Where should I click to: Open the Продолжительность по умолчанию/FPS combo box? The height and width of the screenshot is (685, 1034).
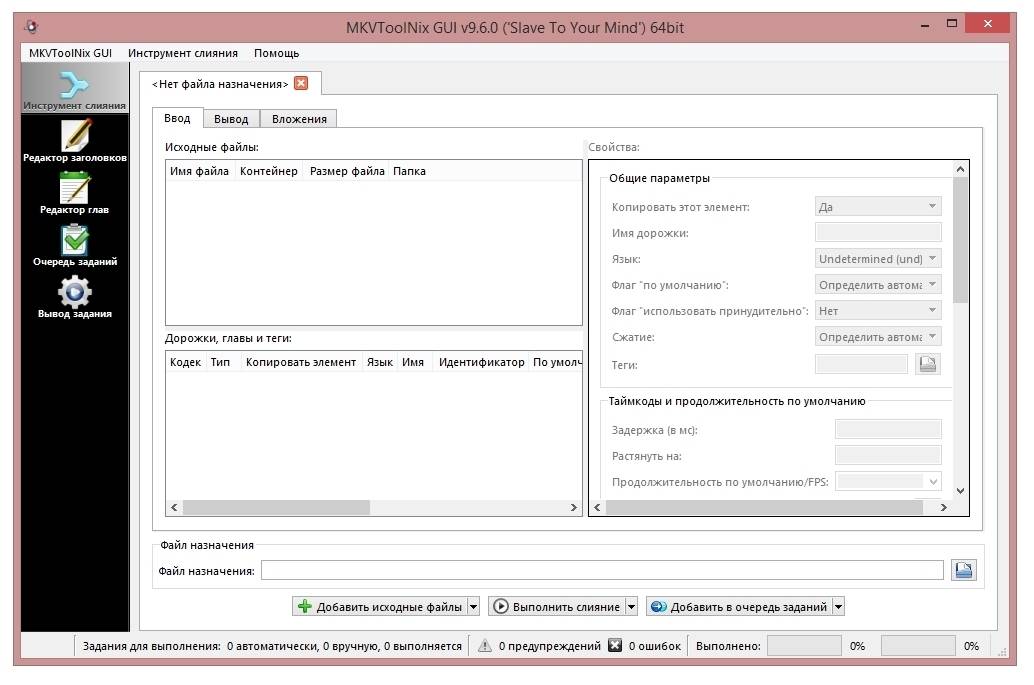point(888,481)
